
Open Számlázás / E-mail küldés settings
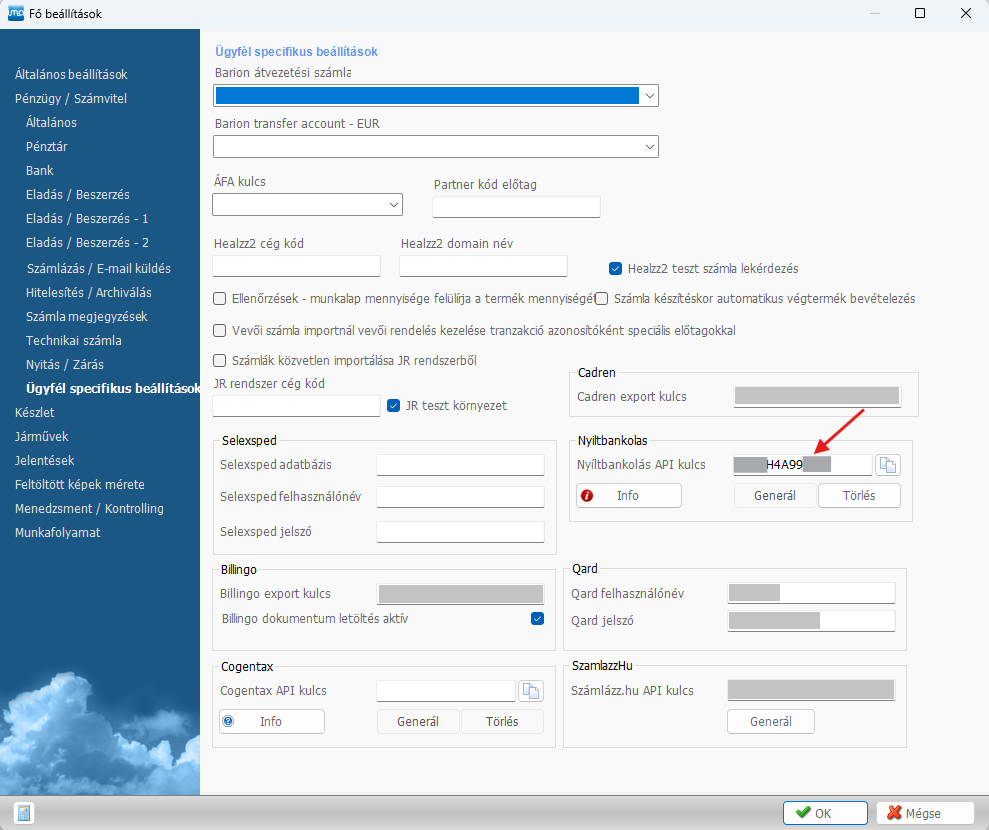(98, 268)
